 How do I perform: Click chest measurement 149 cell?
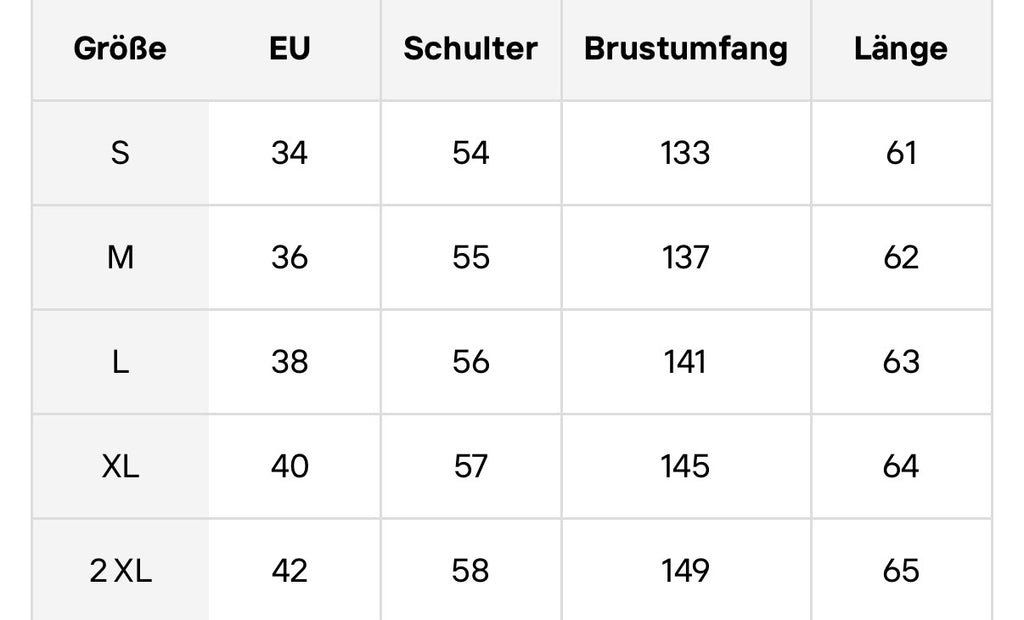[x=686, y=571]
